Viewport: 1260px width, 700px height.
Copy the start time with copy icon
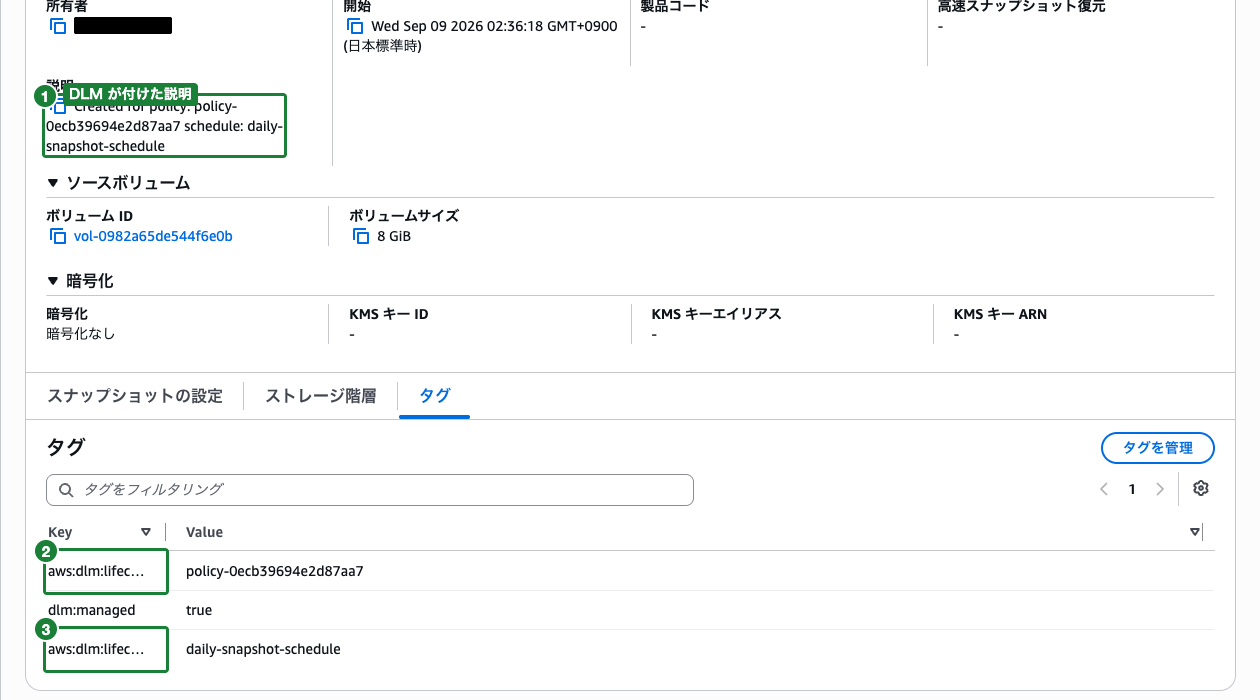tap(355, 26)
